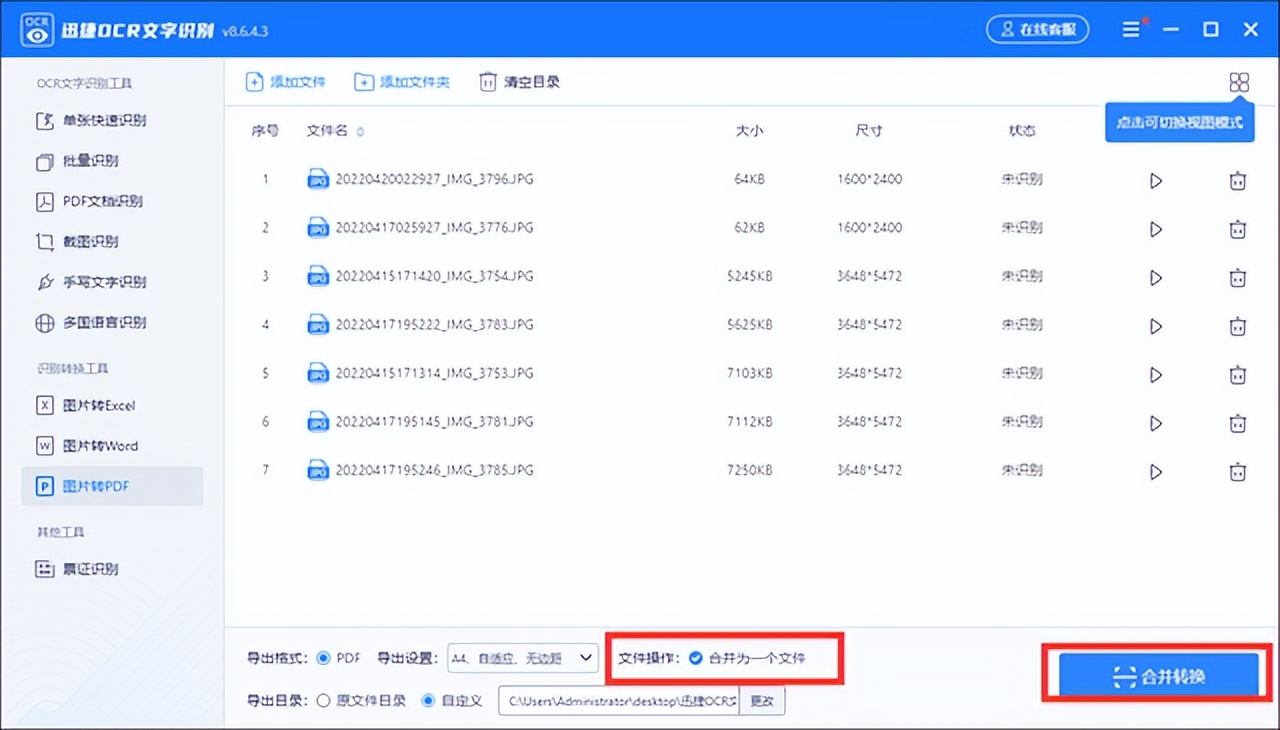1280x730 pixels.
Task: Switch to grid view mode
Action: 1238,82
